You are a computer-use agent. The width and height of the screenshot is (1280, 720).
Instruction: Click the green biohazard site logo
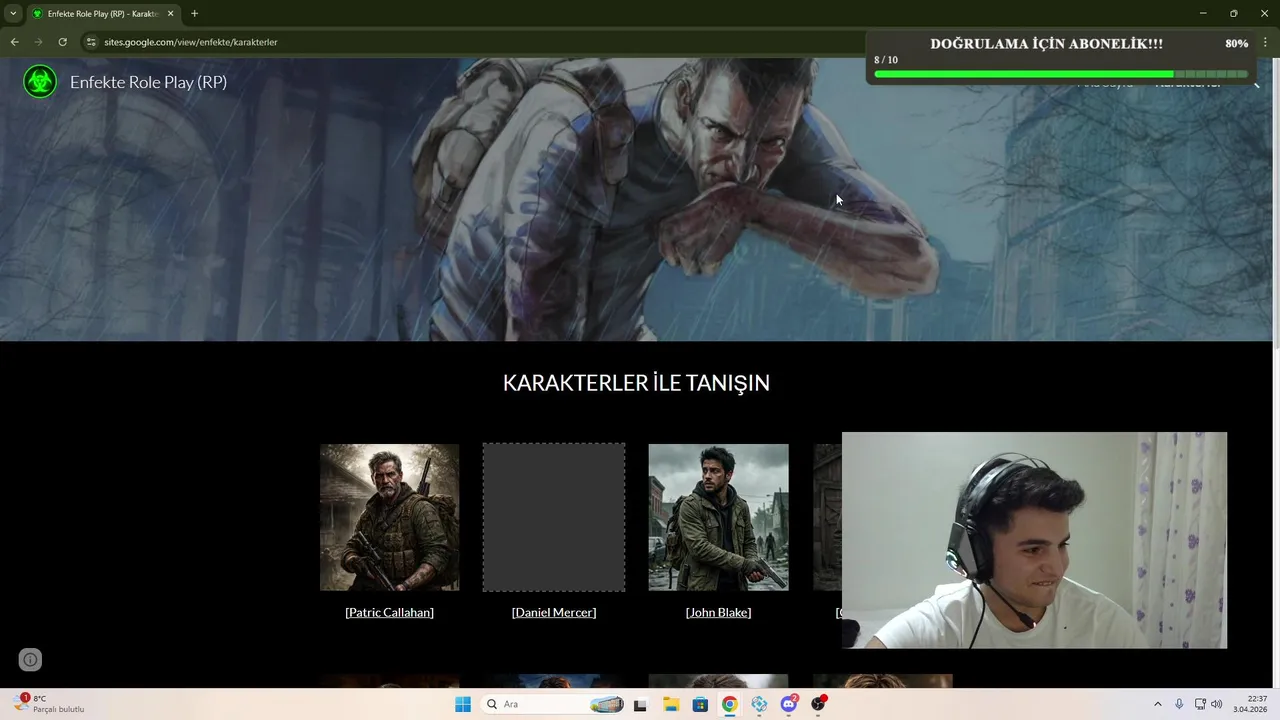40,82
